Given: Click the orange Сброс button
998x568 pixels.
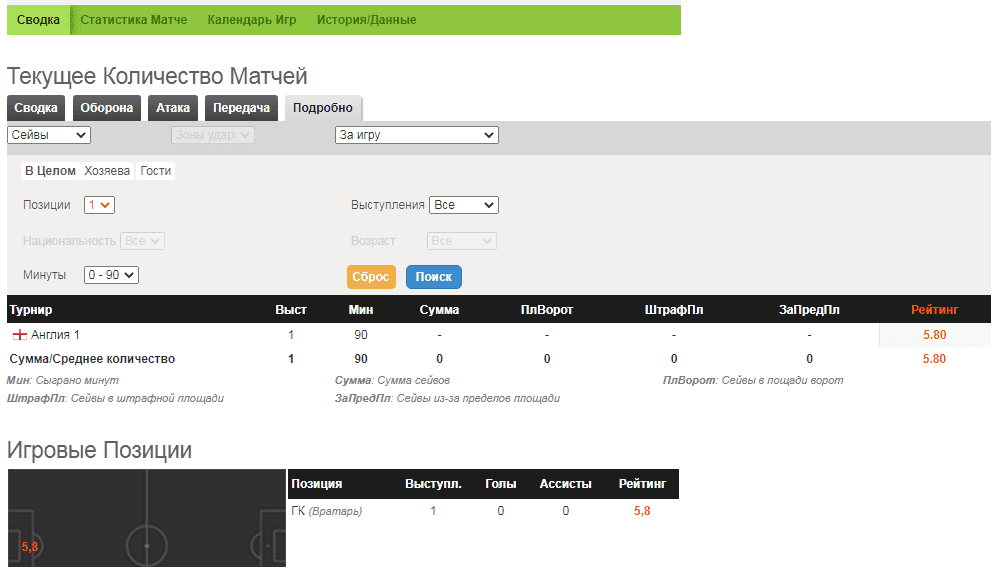Looking at the screenshot, I should pyautogui.click(x=371, y=277).
